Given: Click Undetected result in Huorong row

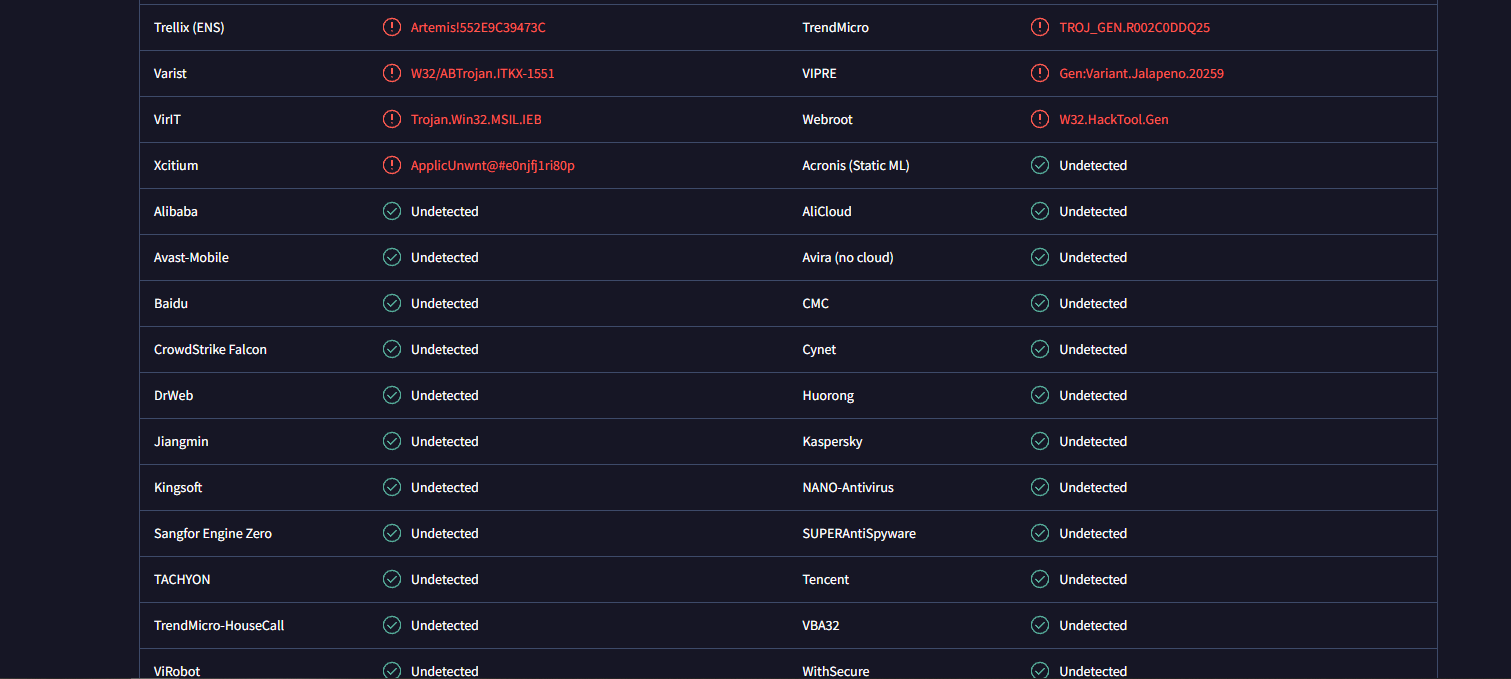Looking at the screenshot, I should tap(1093, 396).
